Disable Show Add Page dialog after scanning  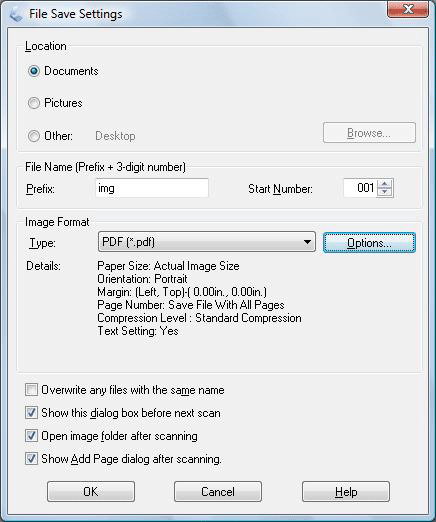tap(32, 459)
